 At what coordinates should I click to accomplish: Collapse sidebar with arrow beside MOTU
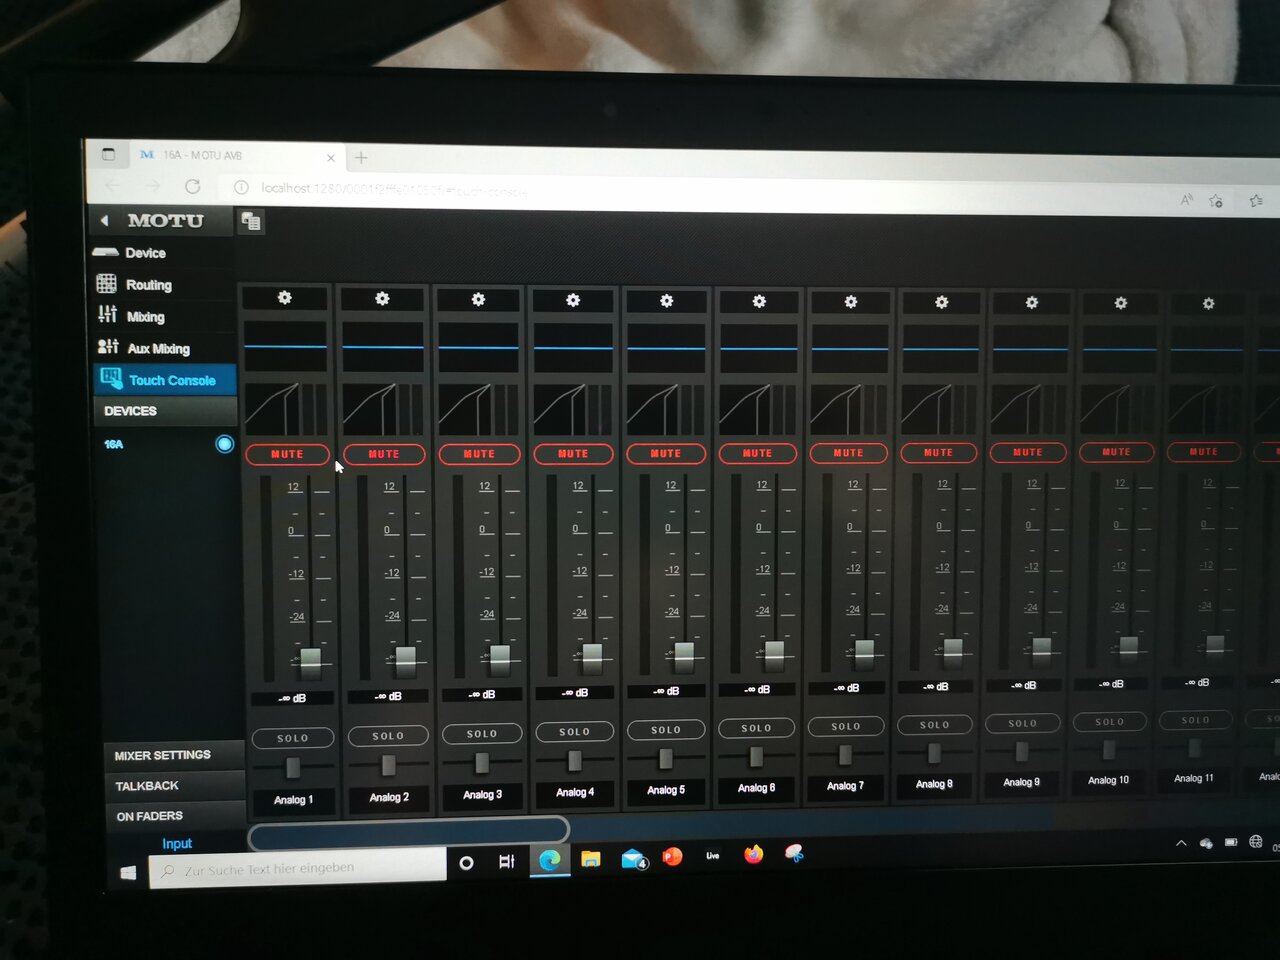tap(104, 221)
